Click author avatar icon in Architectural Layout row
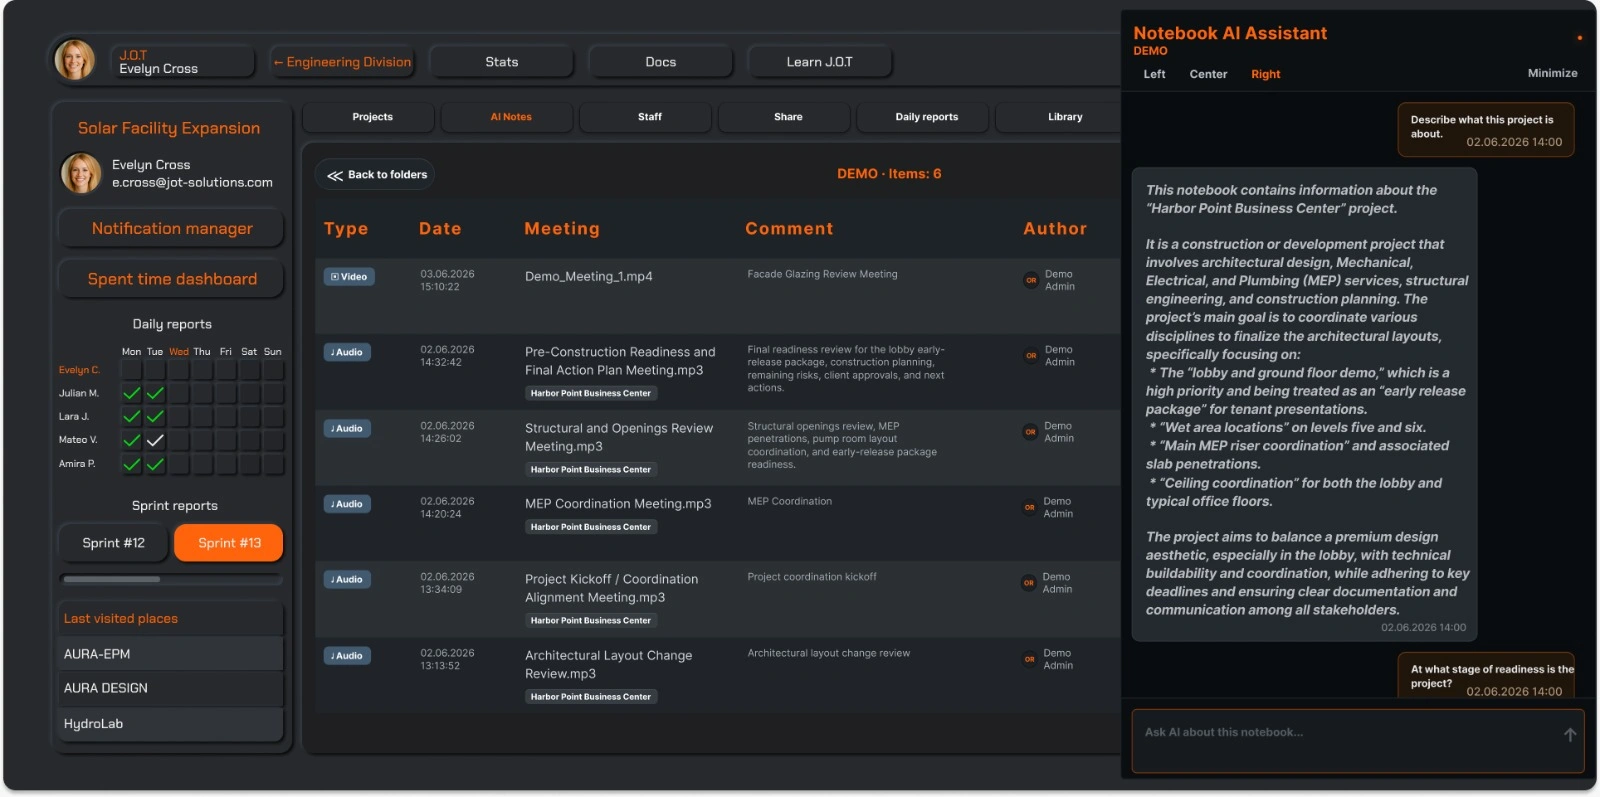The height and width of the screenshot is (797, 1600). point(1029,659)
